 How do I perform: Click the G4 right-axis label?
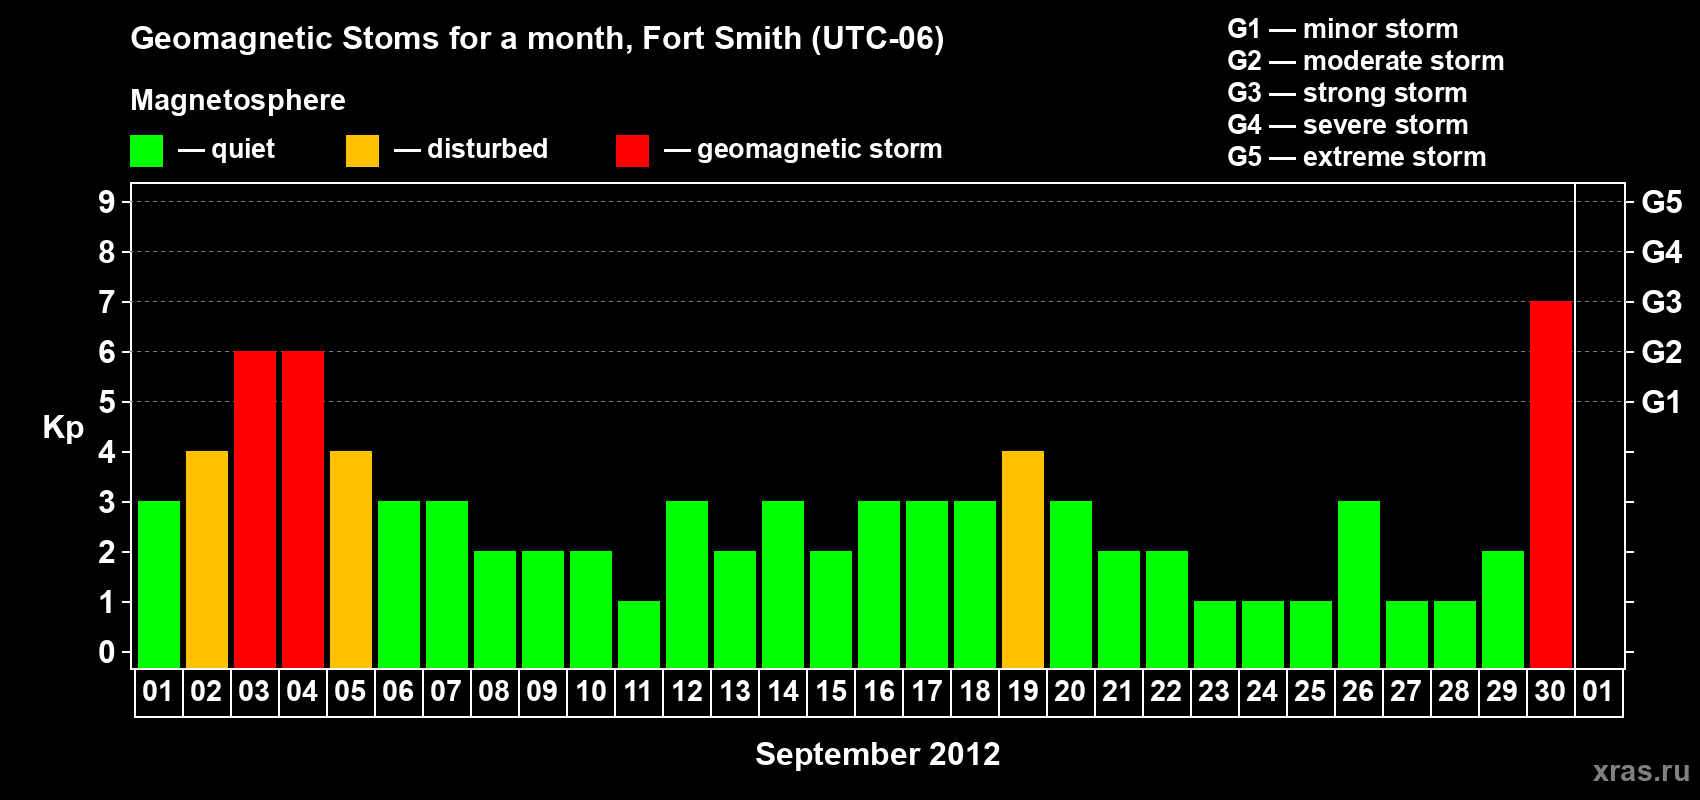tap(1661, 252)
